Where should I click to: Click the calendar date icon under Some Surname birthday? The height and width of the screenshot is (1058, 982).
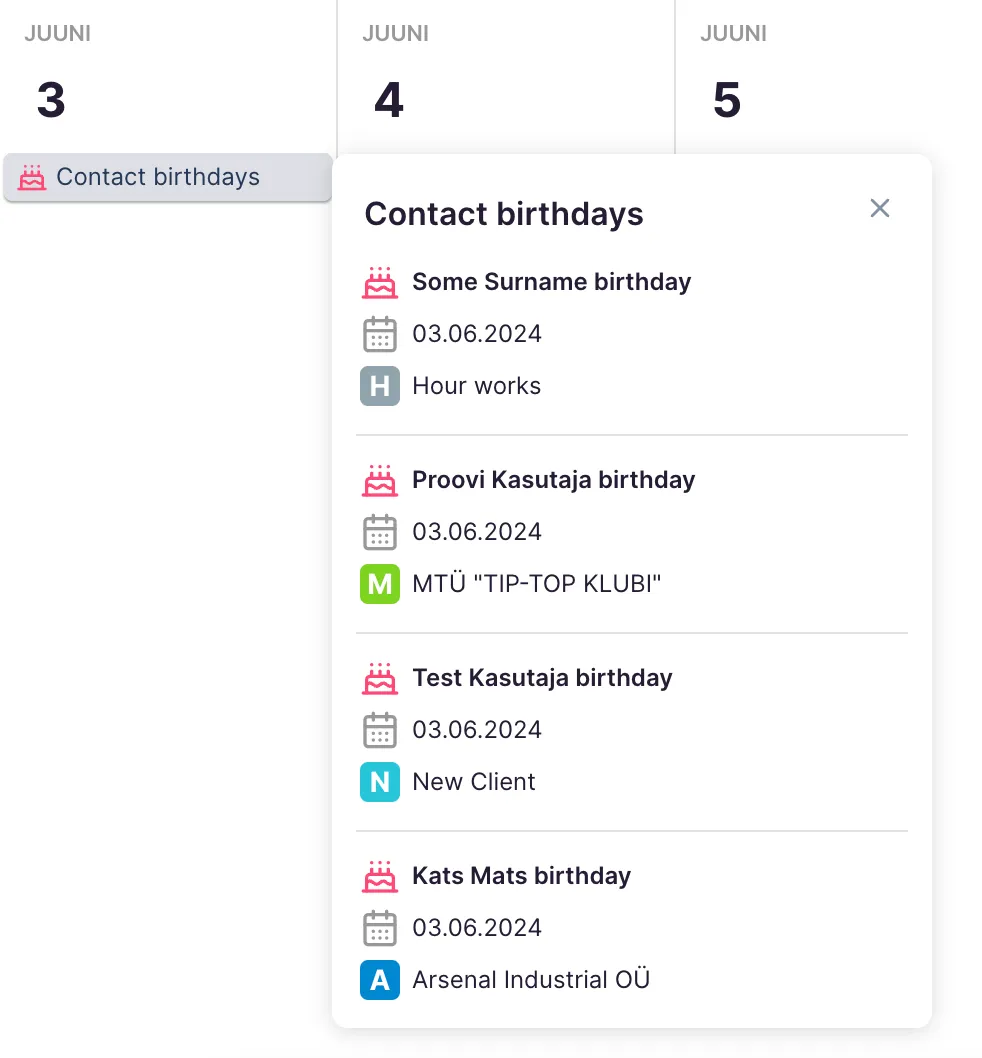click(380, 334)
